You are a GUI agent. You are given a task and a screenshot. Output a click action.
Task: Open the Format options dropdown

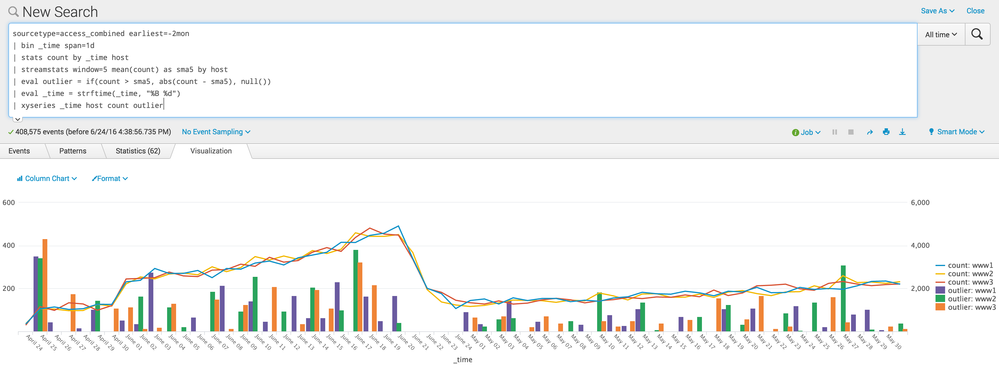pyautogui.click(x=110, y=178)
